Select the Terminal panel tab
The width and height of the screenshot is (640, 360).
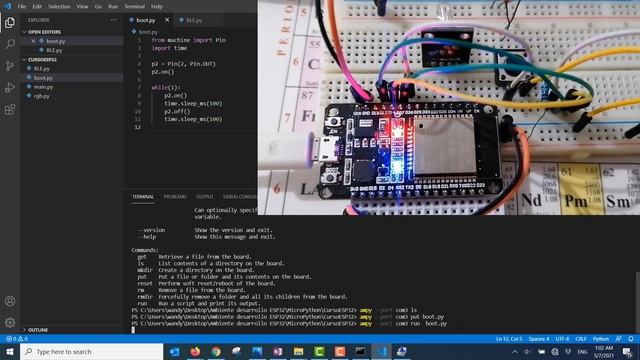tap(143, 197)
